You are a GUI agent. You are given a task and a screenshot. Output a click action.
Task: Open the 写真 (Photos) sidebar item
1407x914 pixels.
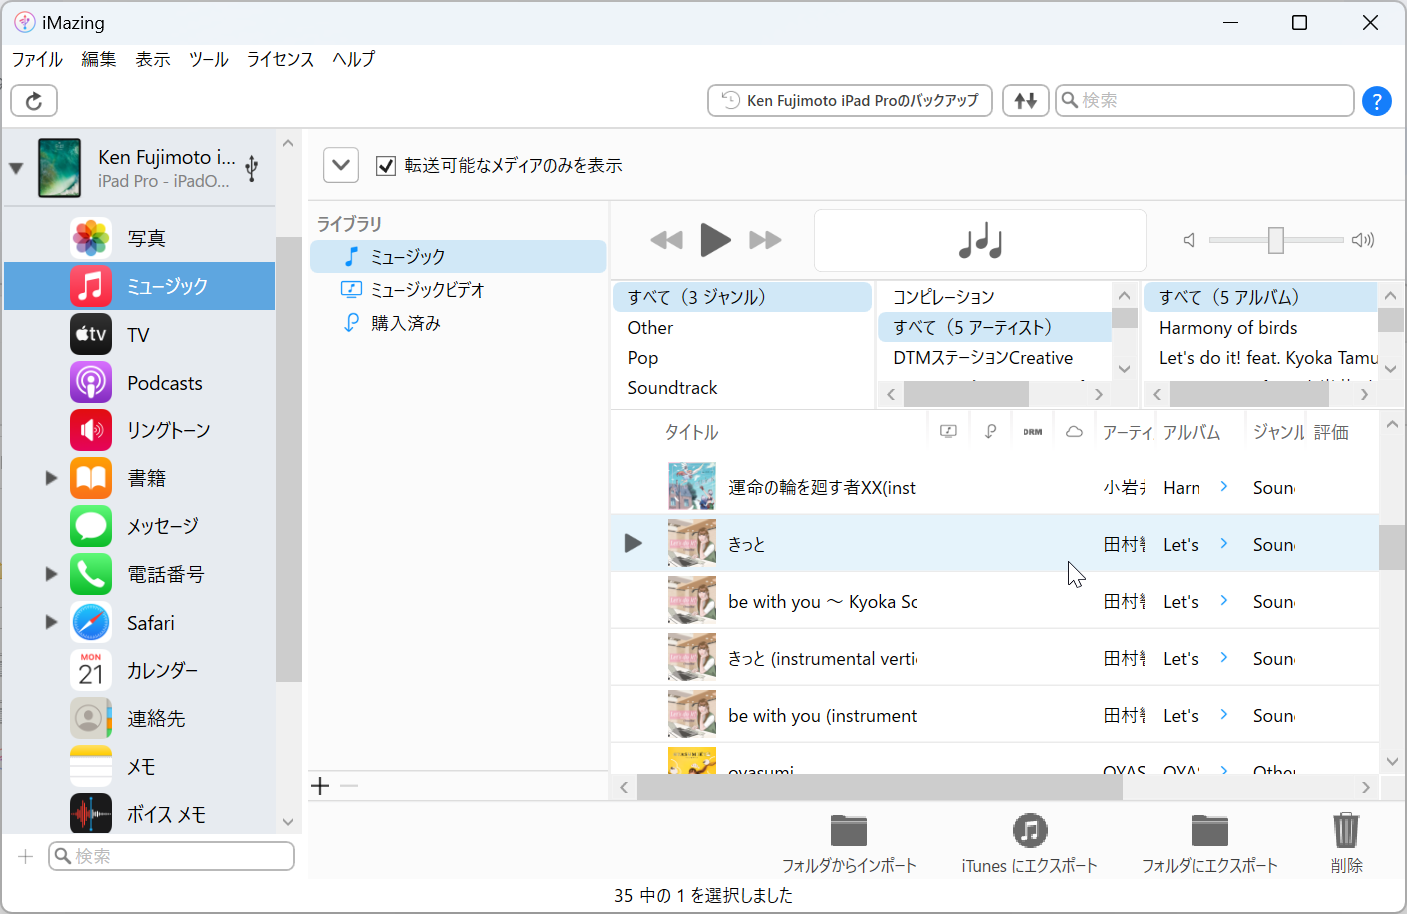click(x=140, y=238)
